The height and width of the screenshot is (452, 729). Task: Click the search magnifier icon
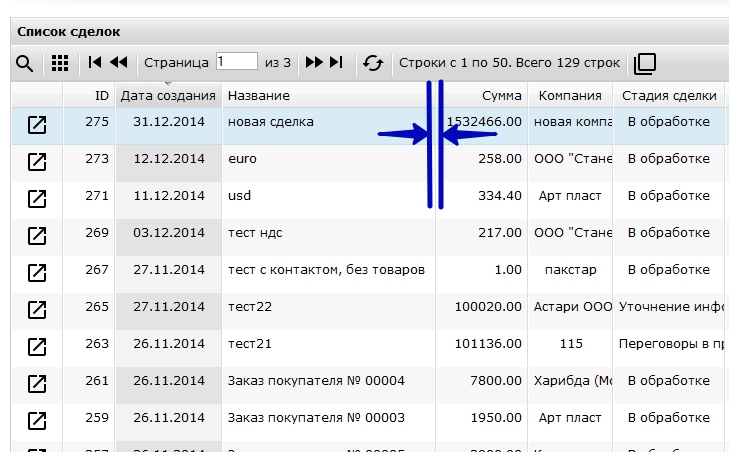(x=25, y=63)
